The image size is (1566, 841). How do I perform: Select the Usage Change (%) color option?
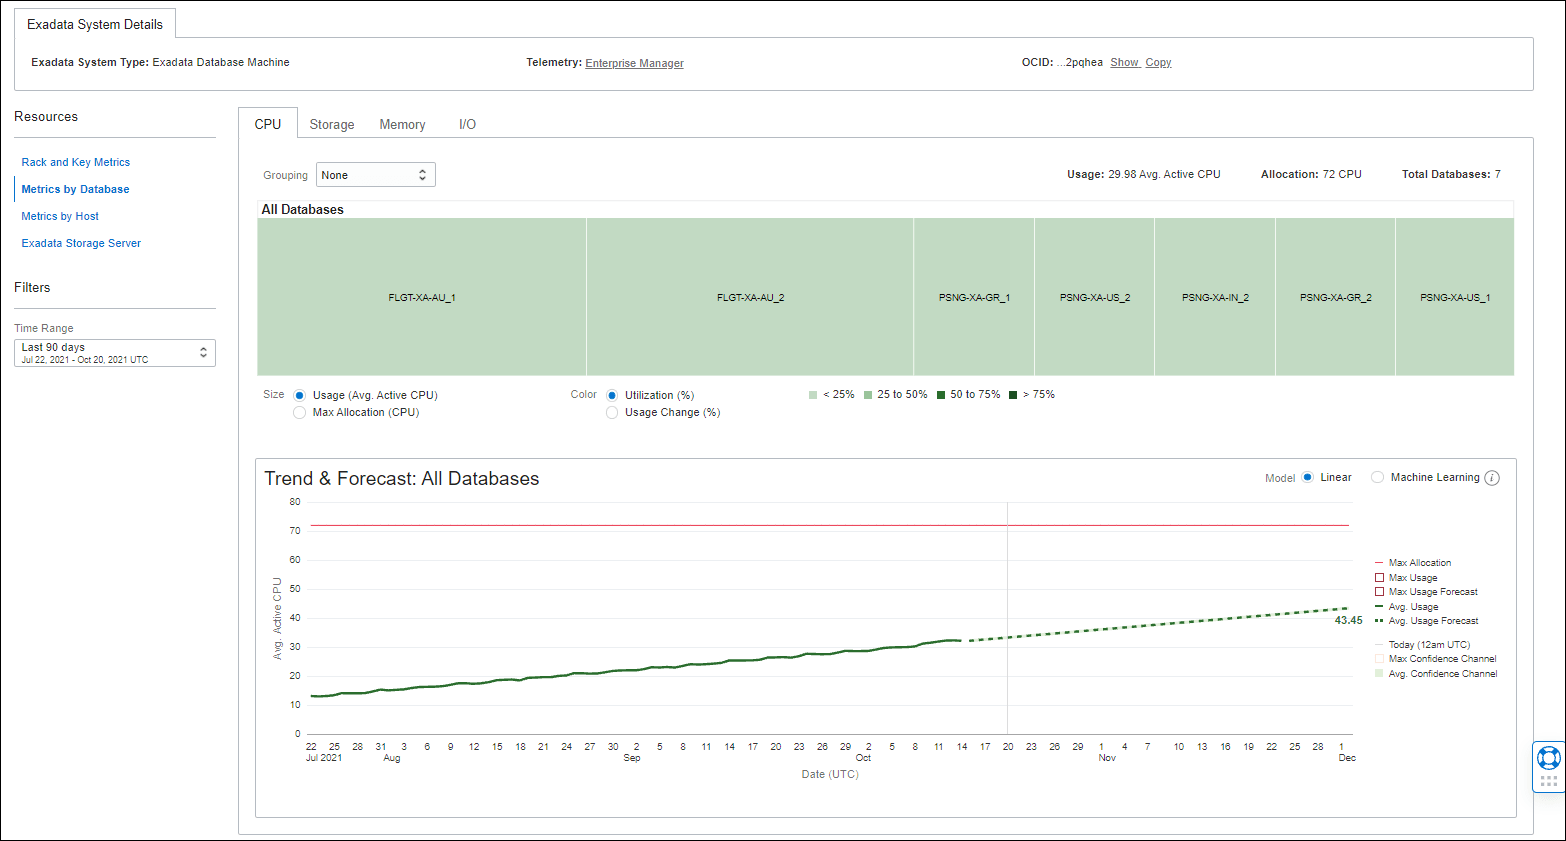[x=612, y=412]
